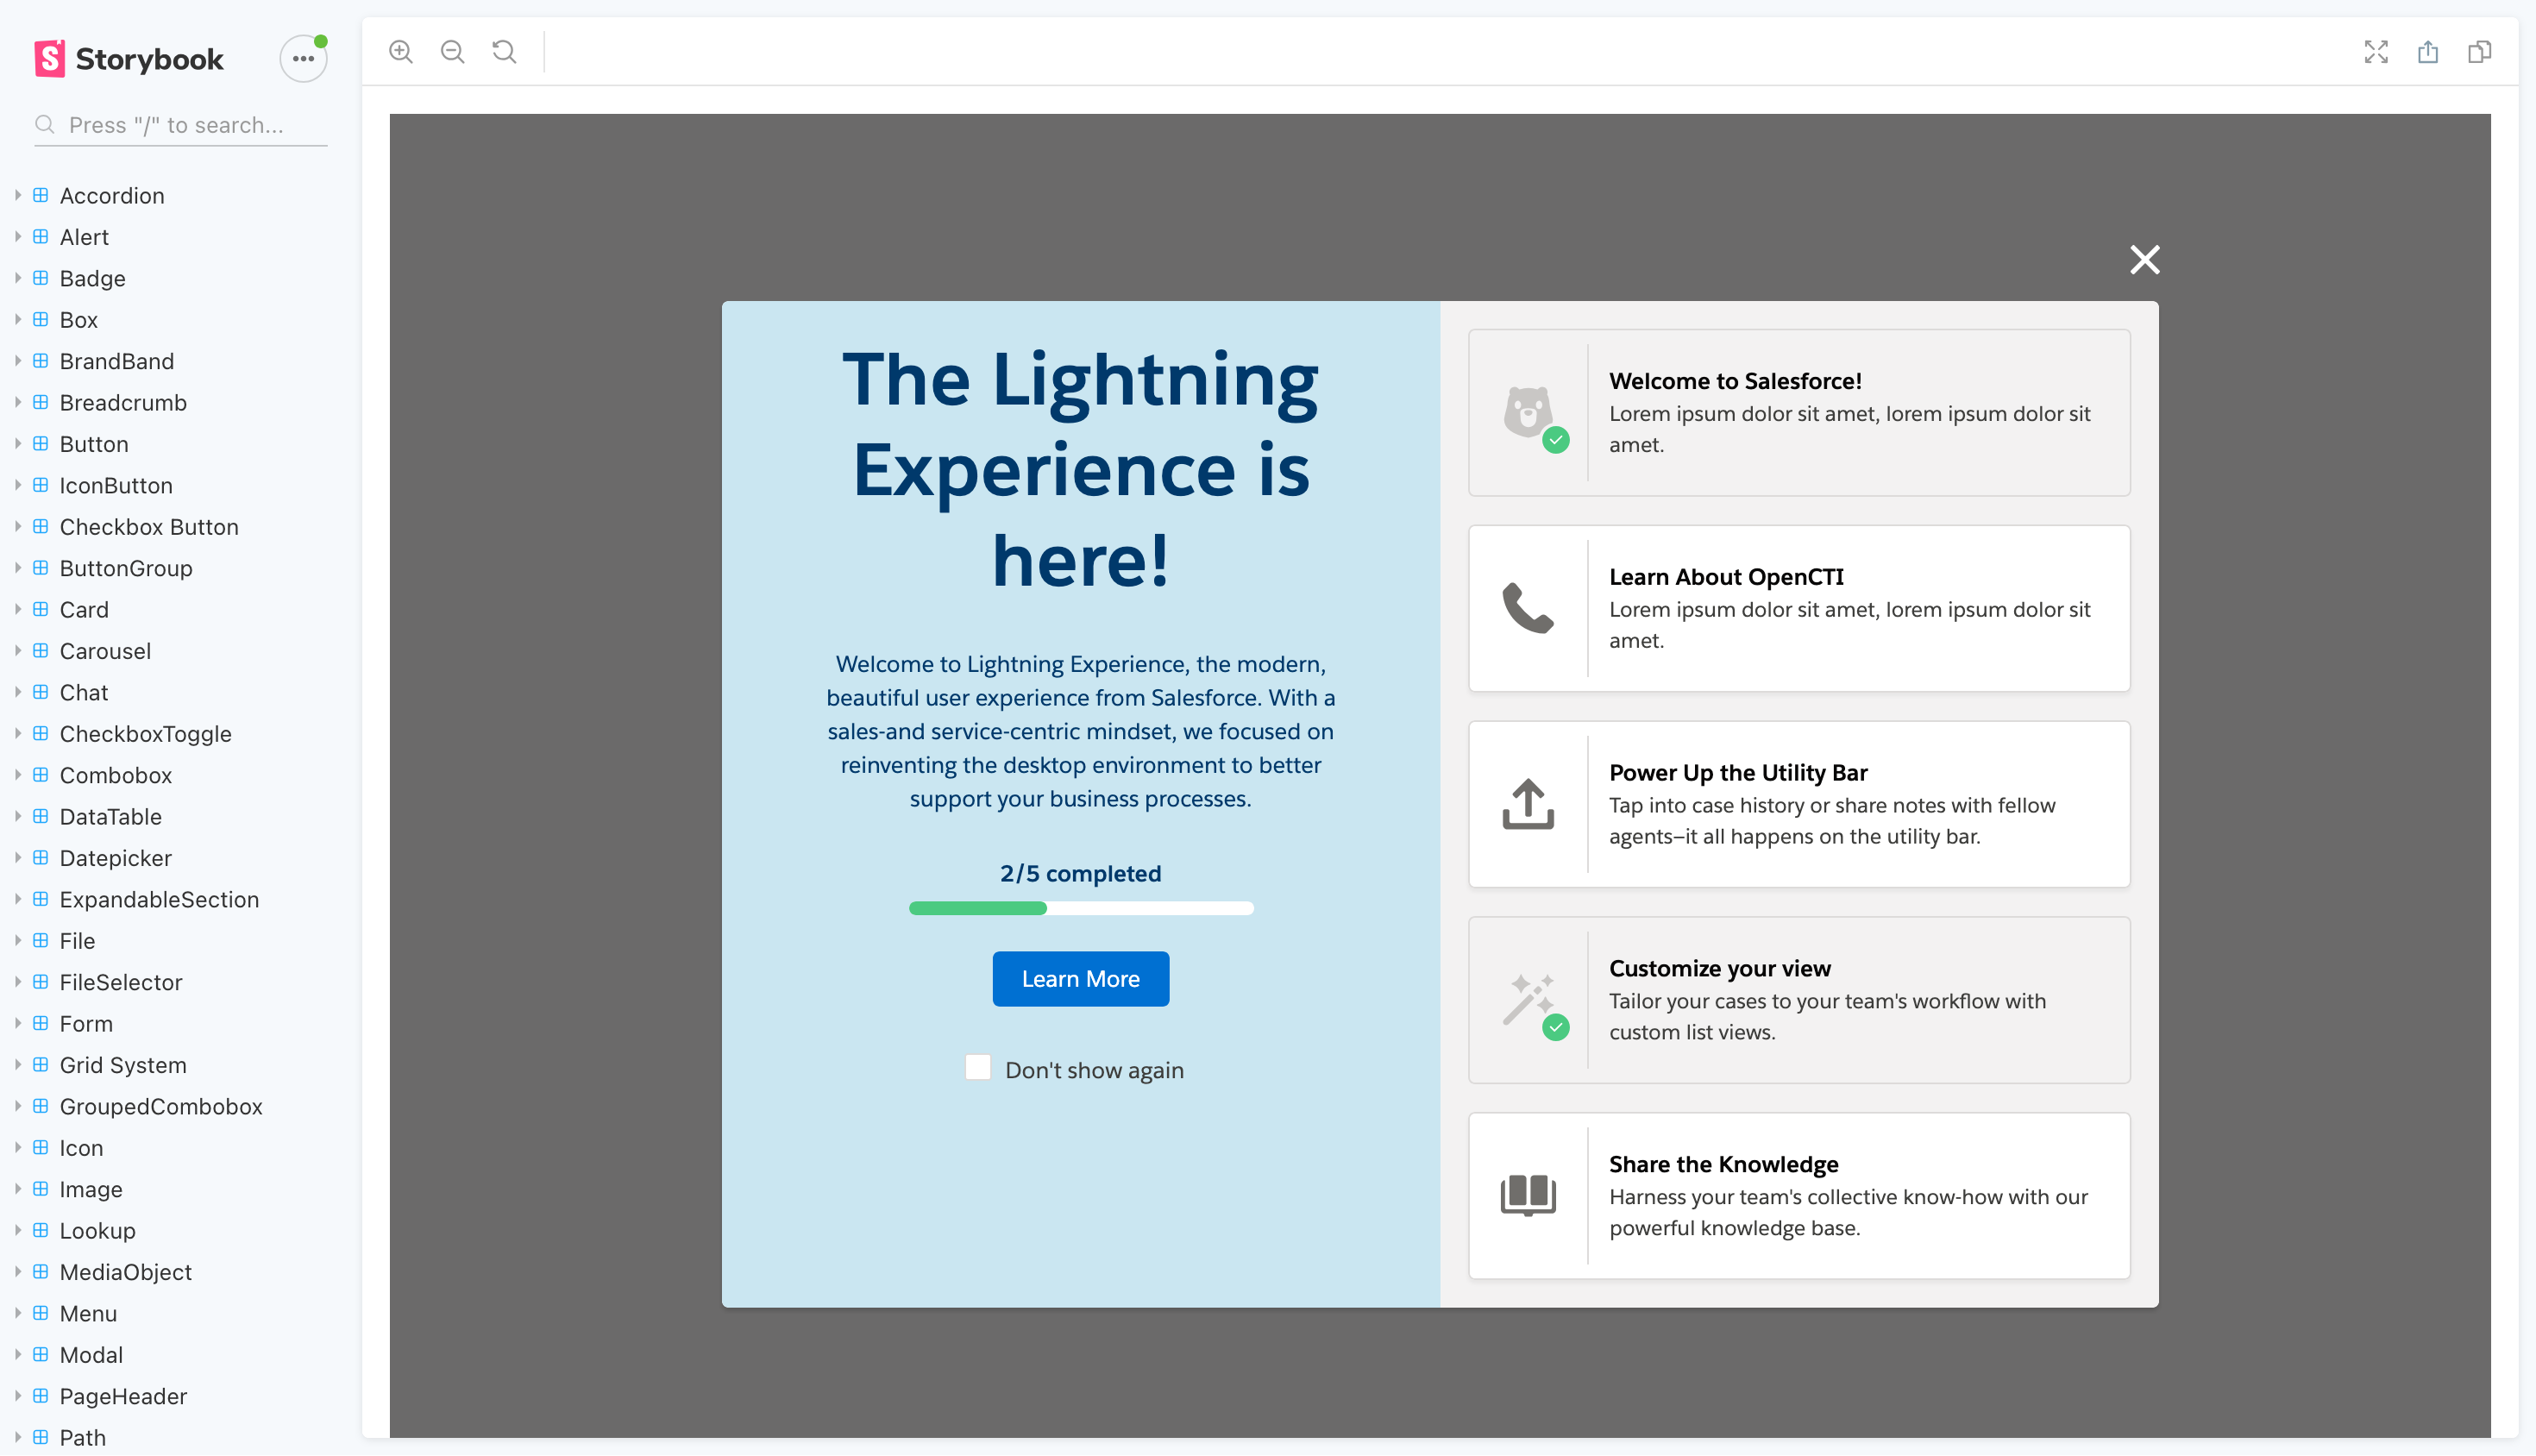Dismiss the Lightning Experience modal with the X
The height and width of the screenshot is (1456, 2536).
tap(2144, 259)
